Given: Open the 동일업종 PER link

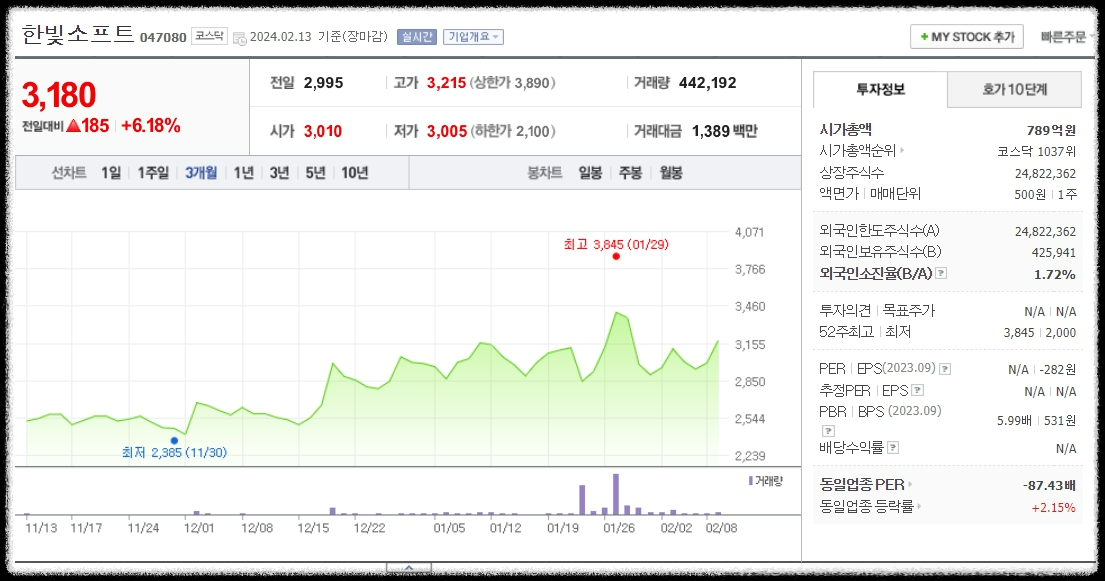Looking at the screenshot, I should coord(862,484).
